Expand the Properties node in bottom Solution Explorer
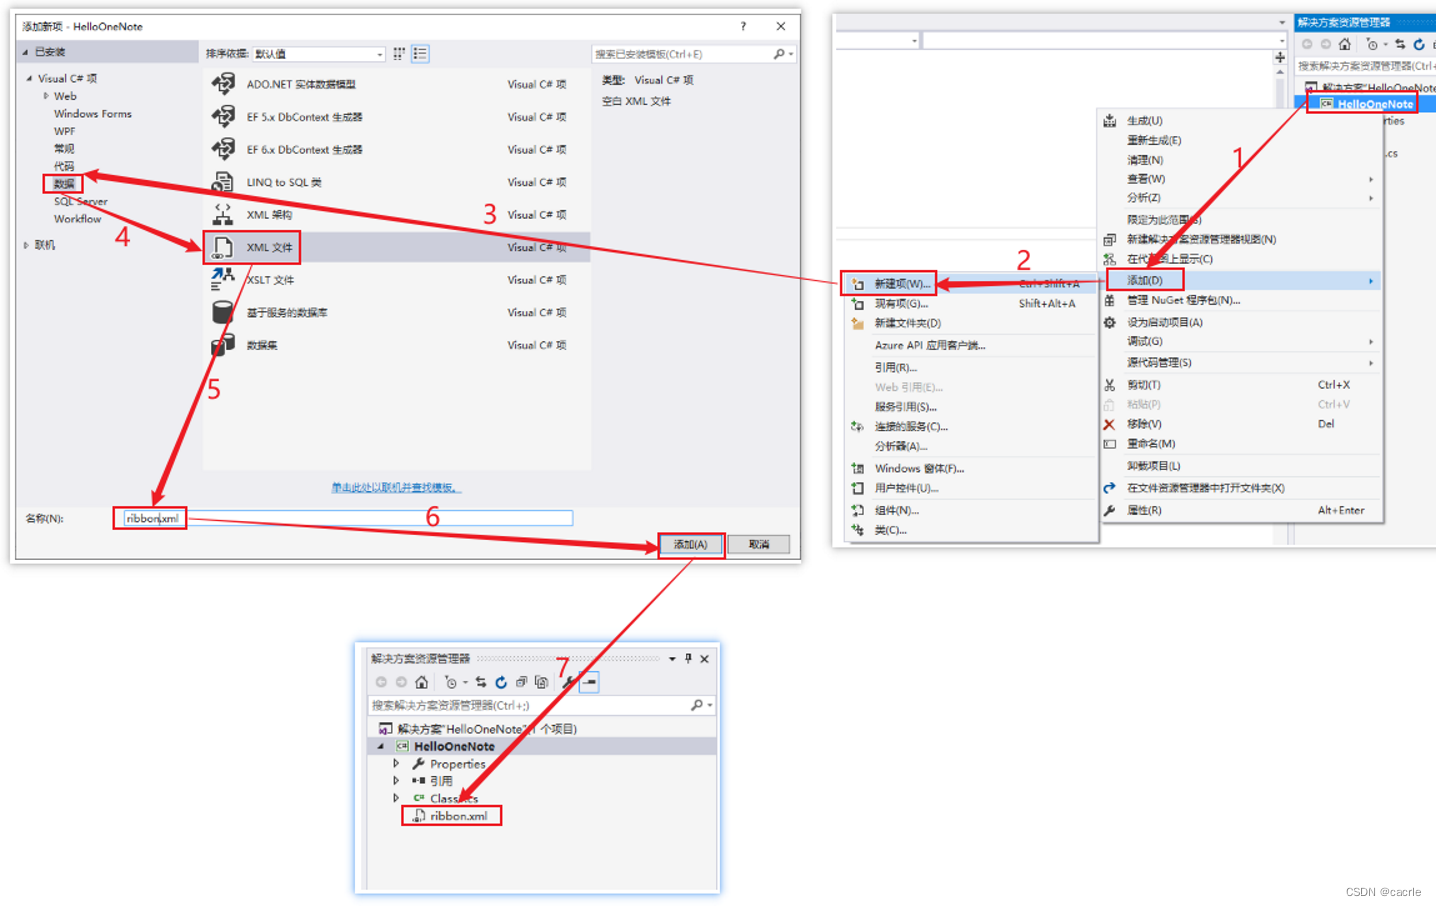This screenshot has height=906, width=1436. [396, 763]
